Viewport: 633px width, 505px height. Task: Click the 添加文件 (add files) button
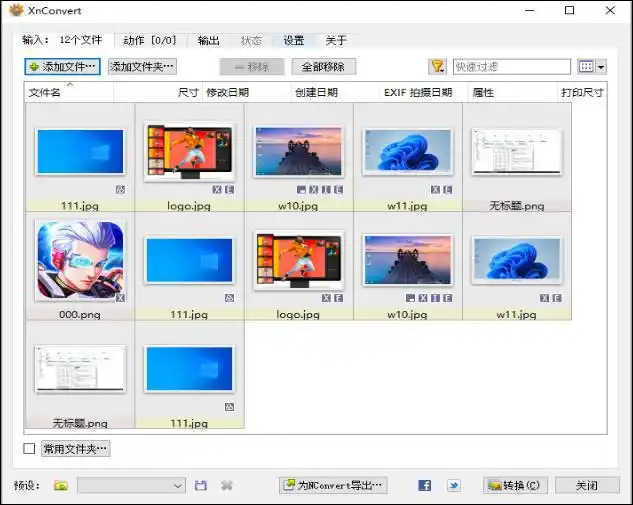(x=62, y=67)
